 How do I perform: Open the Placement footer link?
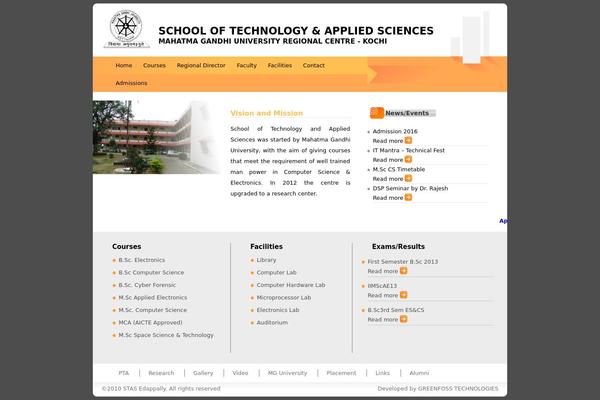(x=341, y=373)
